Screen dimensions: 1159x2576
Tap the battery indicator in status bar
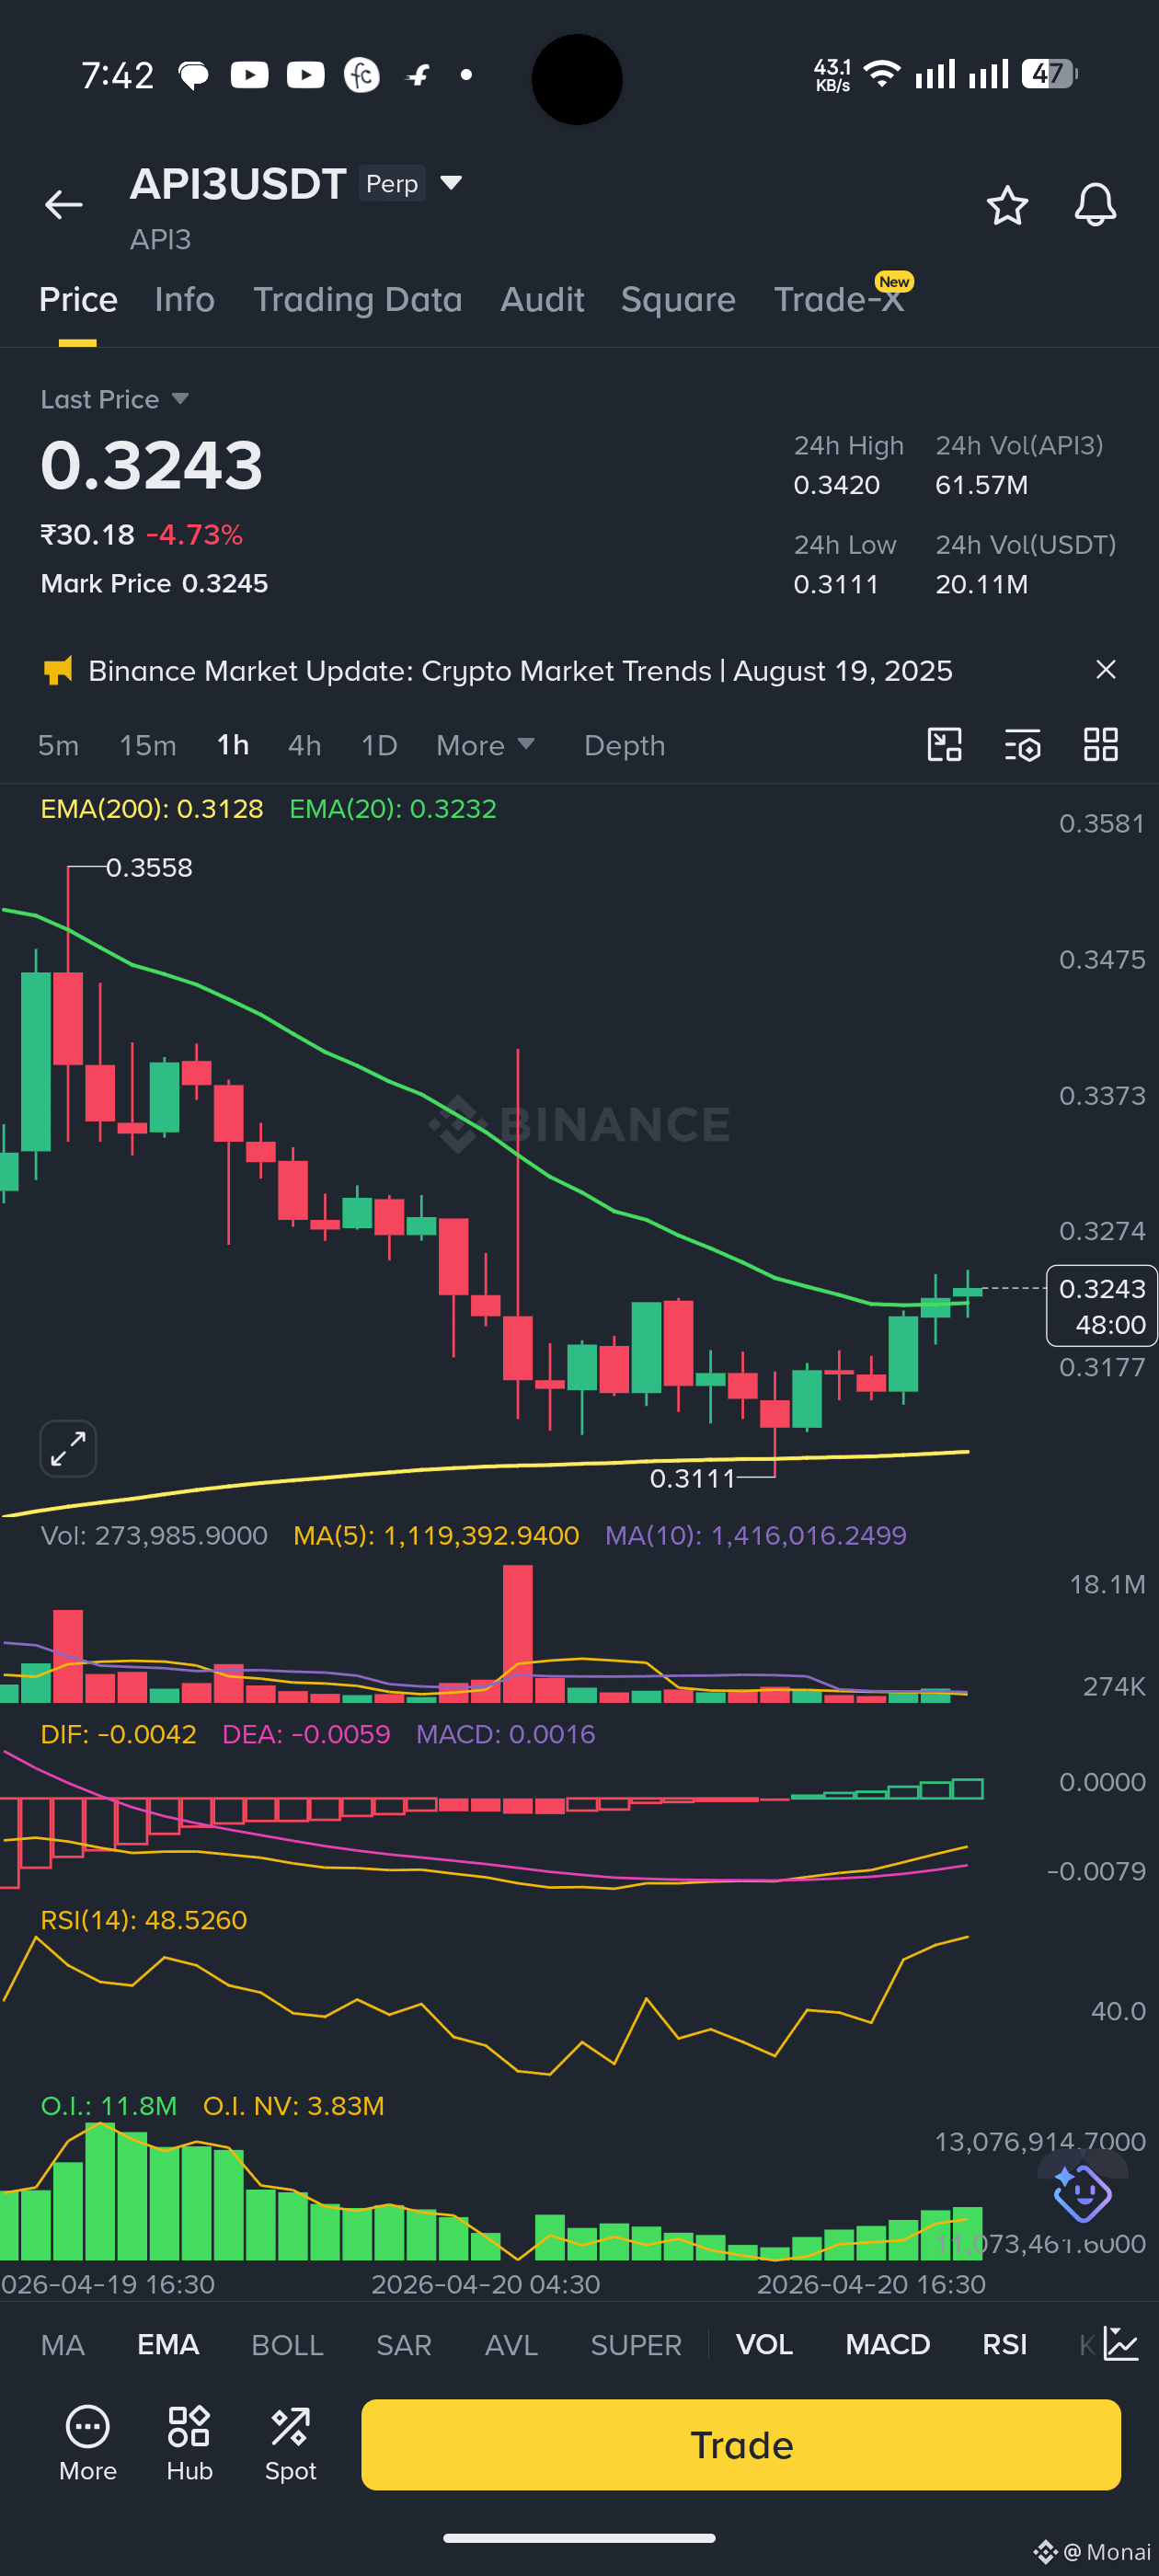1049,74
